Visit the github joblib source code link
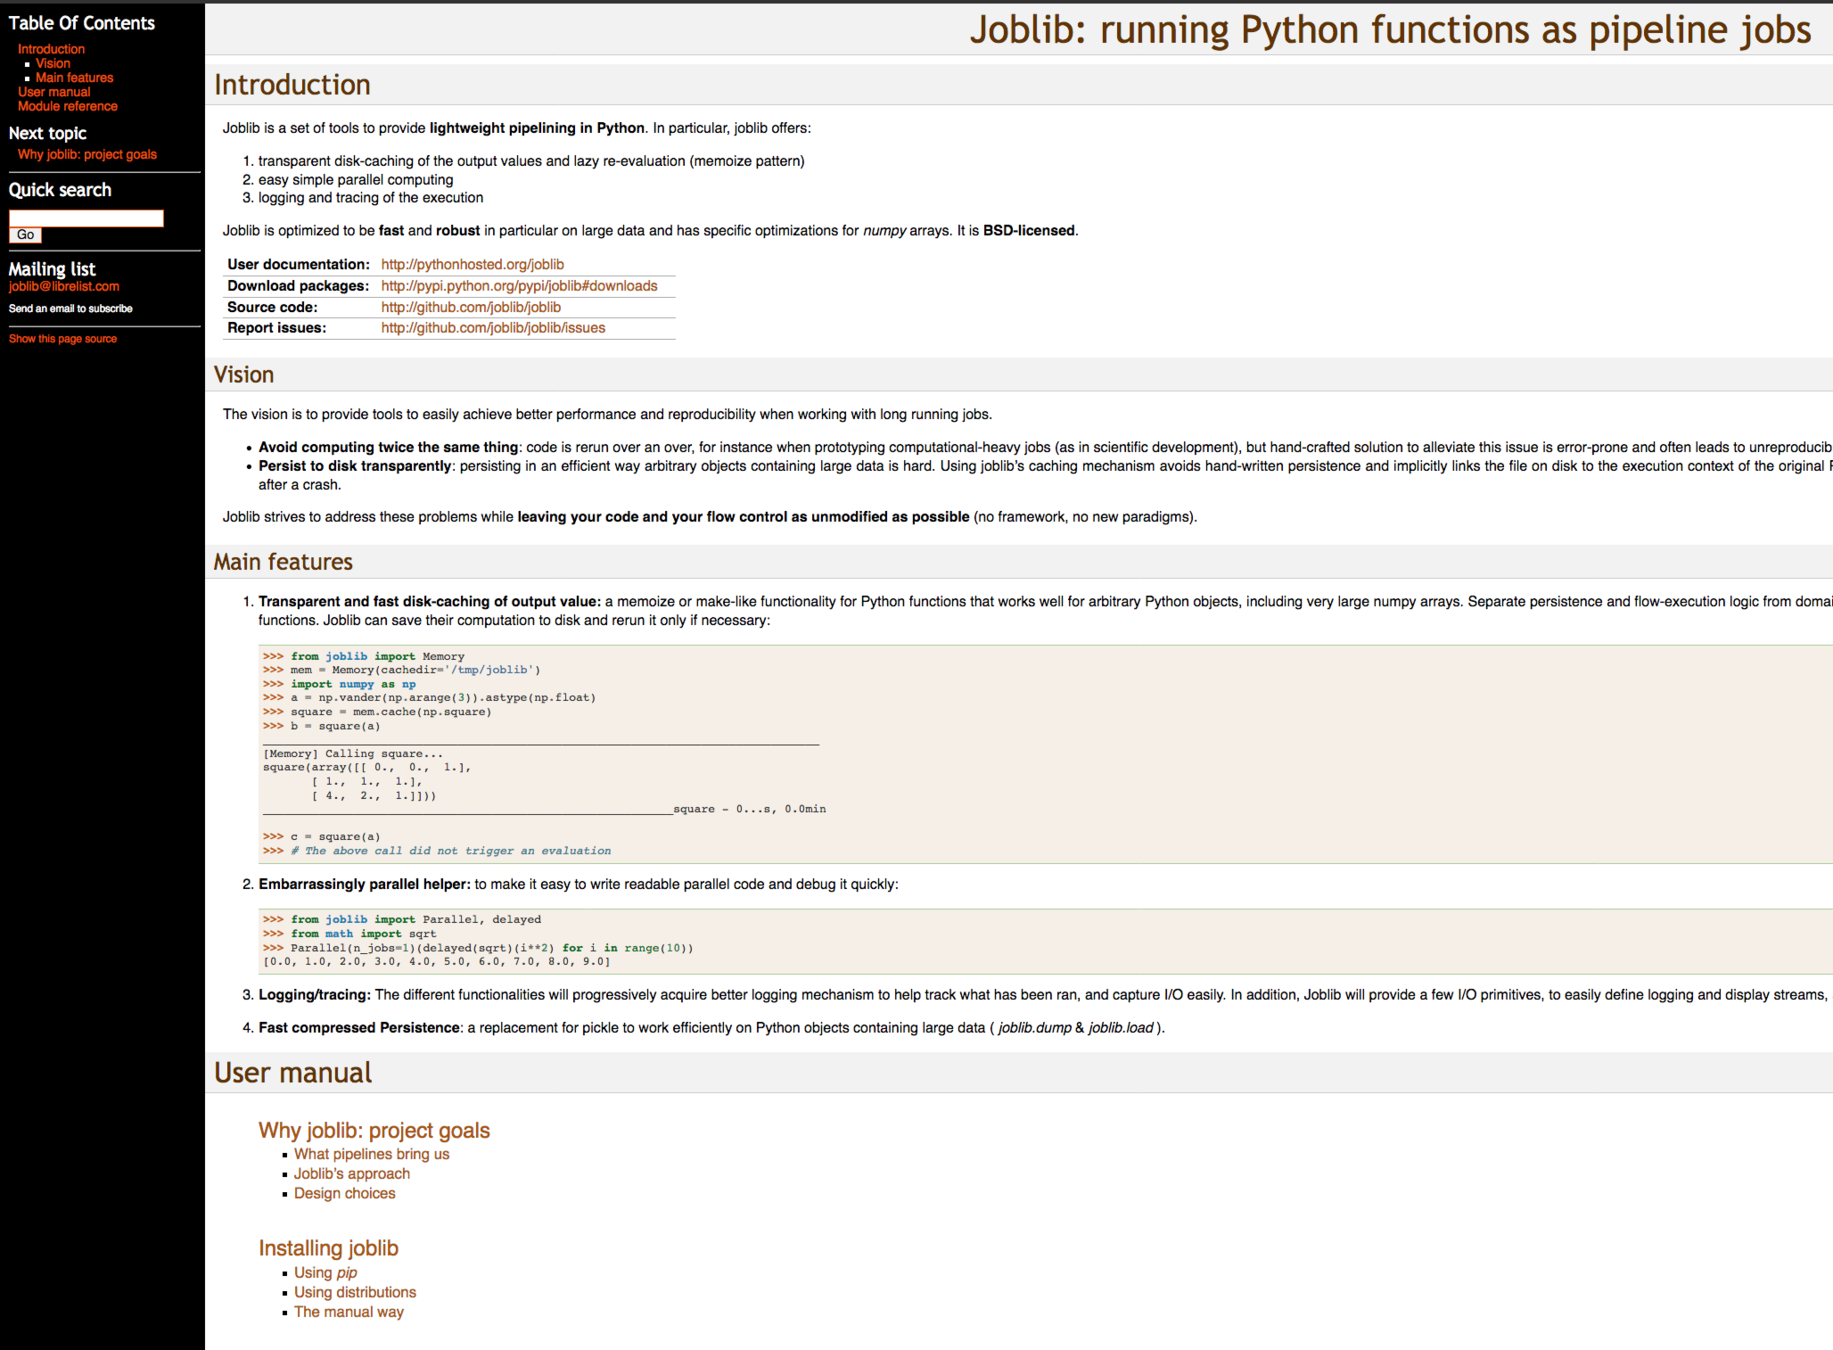This screenshot has width=1833, height=1350. point(471,307)
